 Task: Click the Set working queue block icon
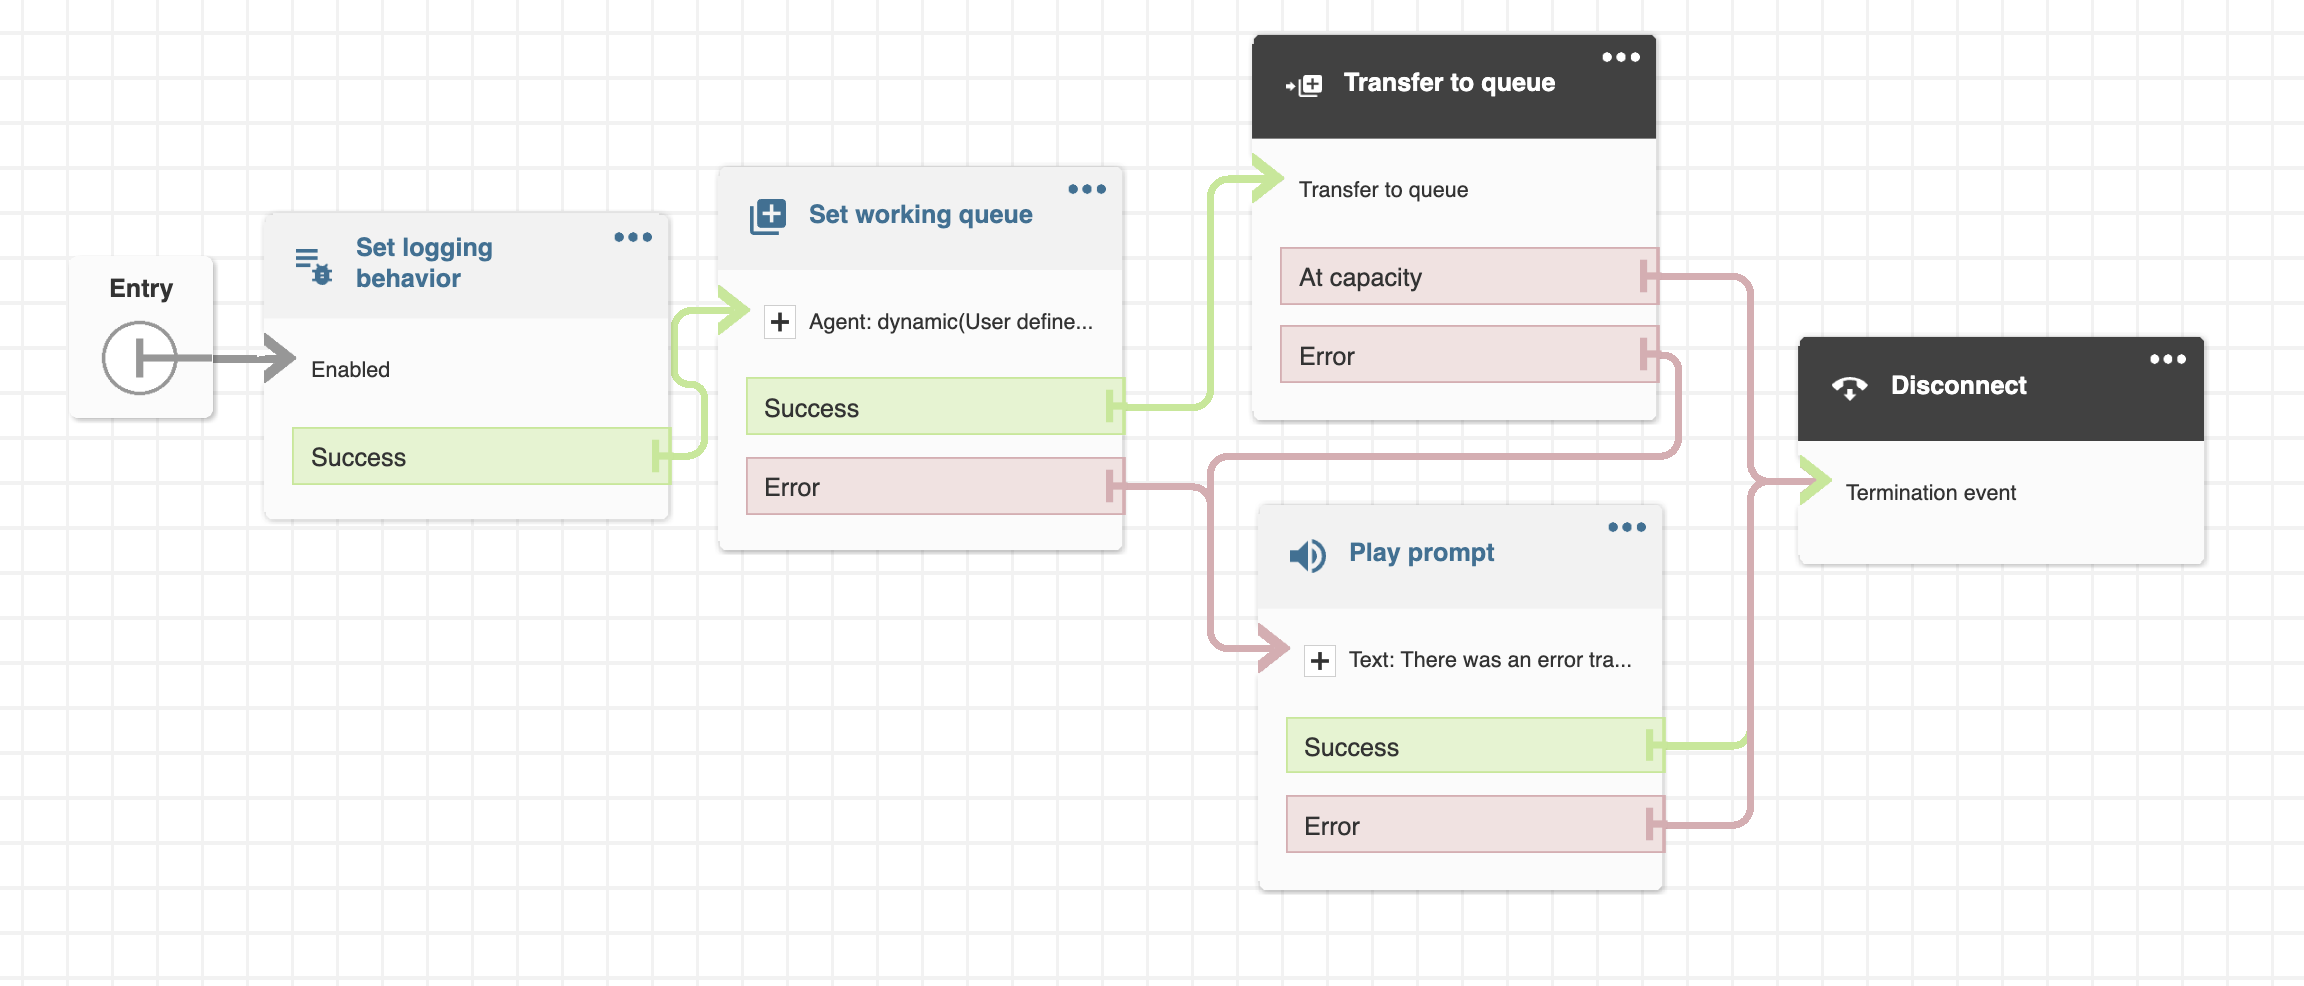[768, 216]
